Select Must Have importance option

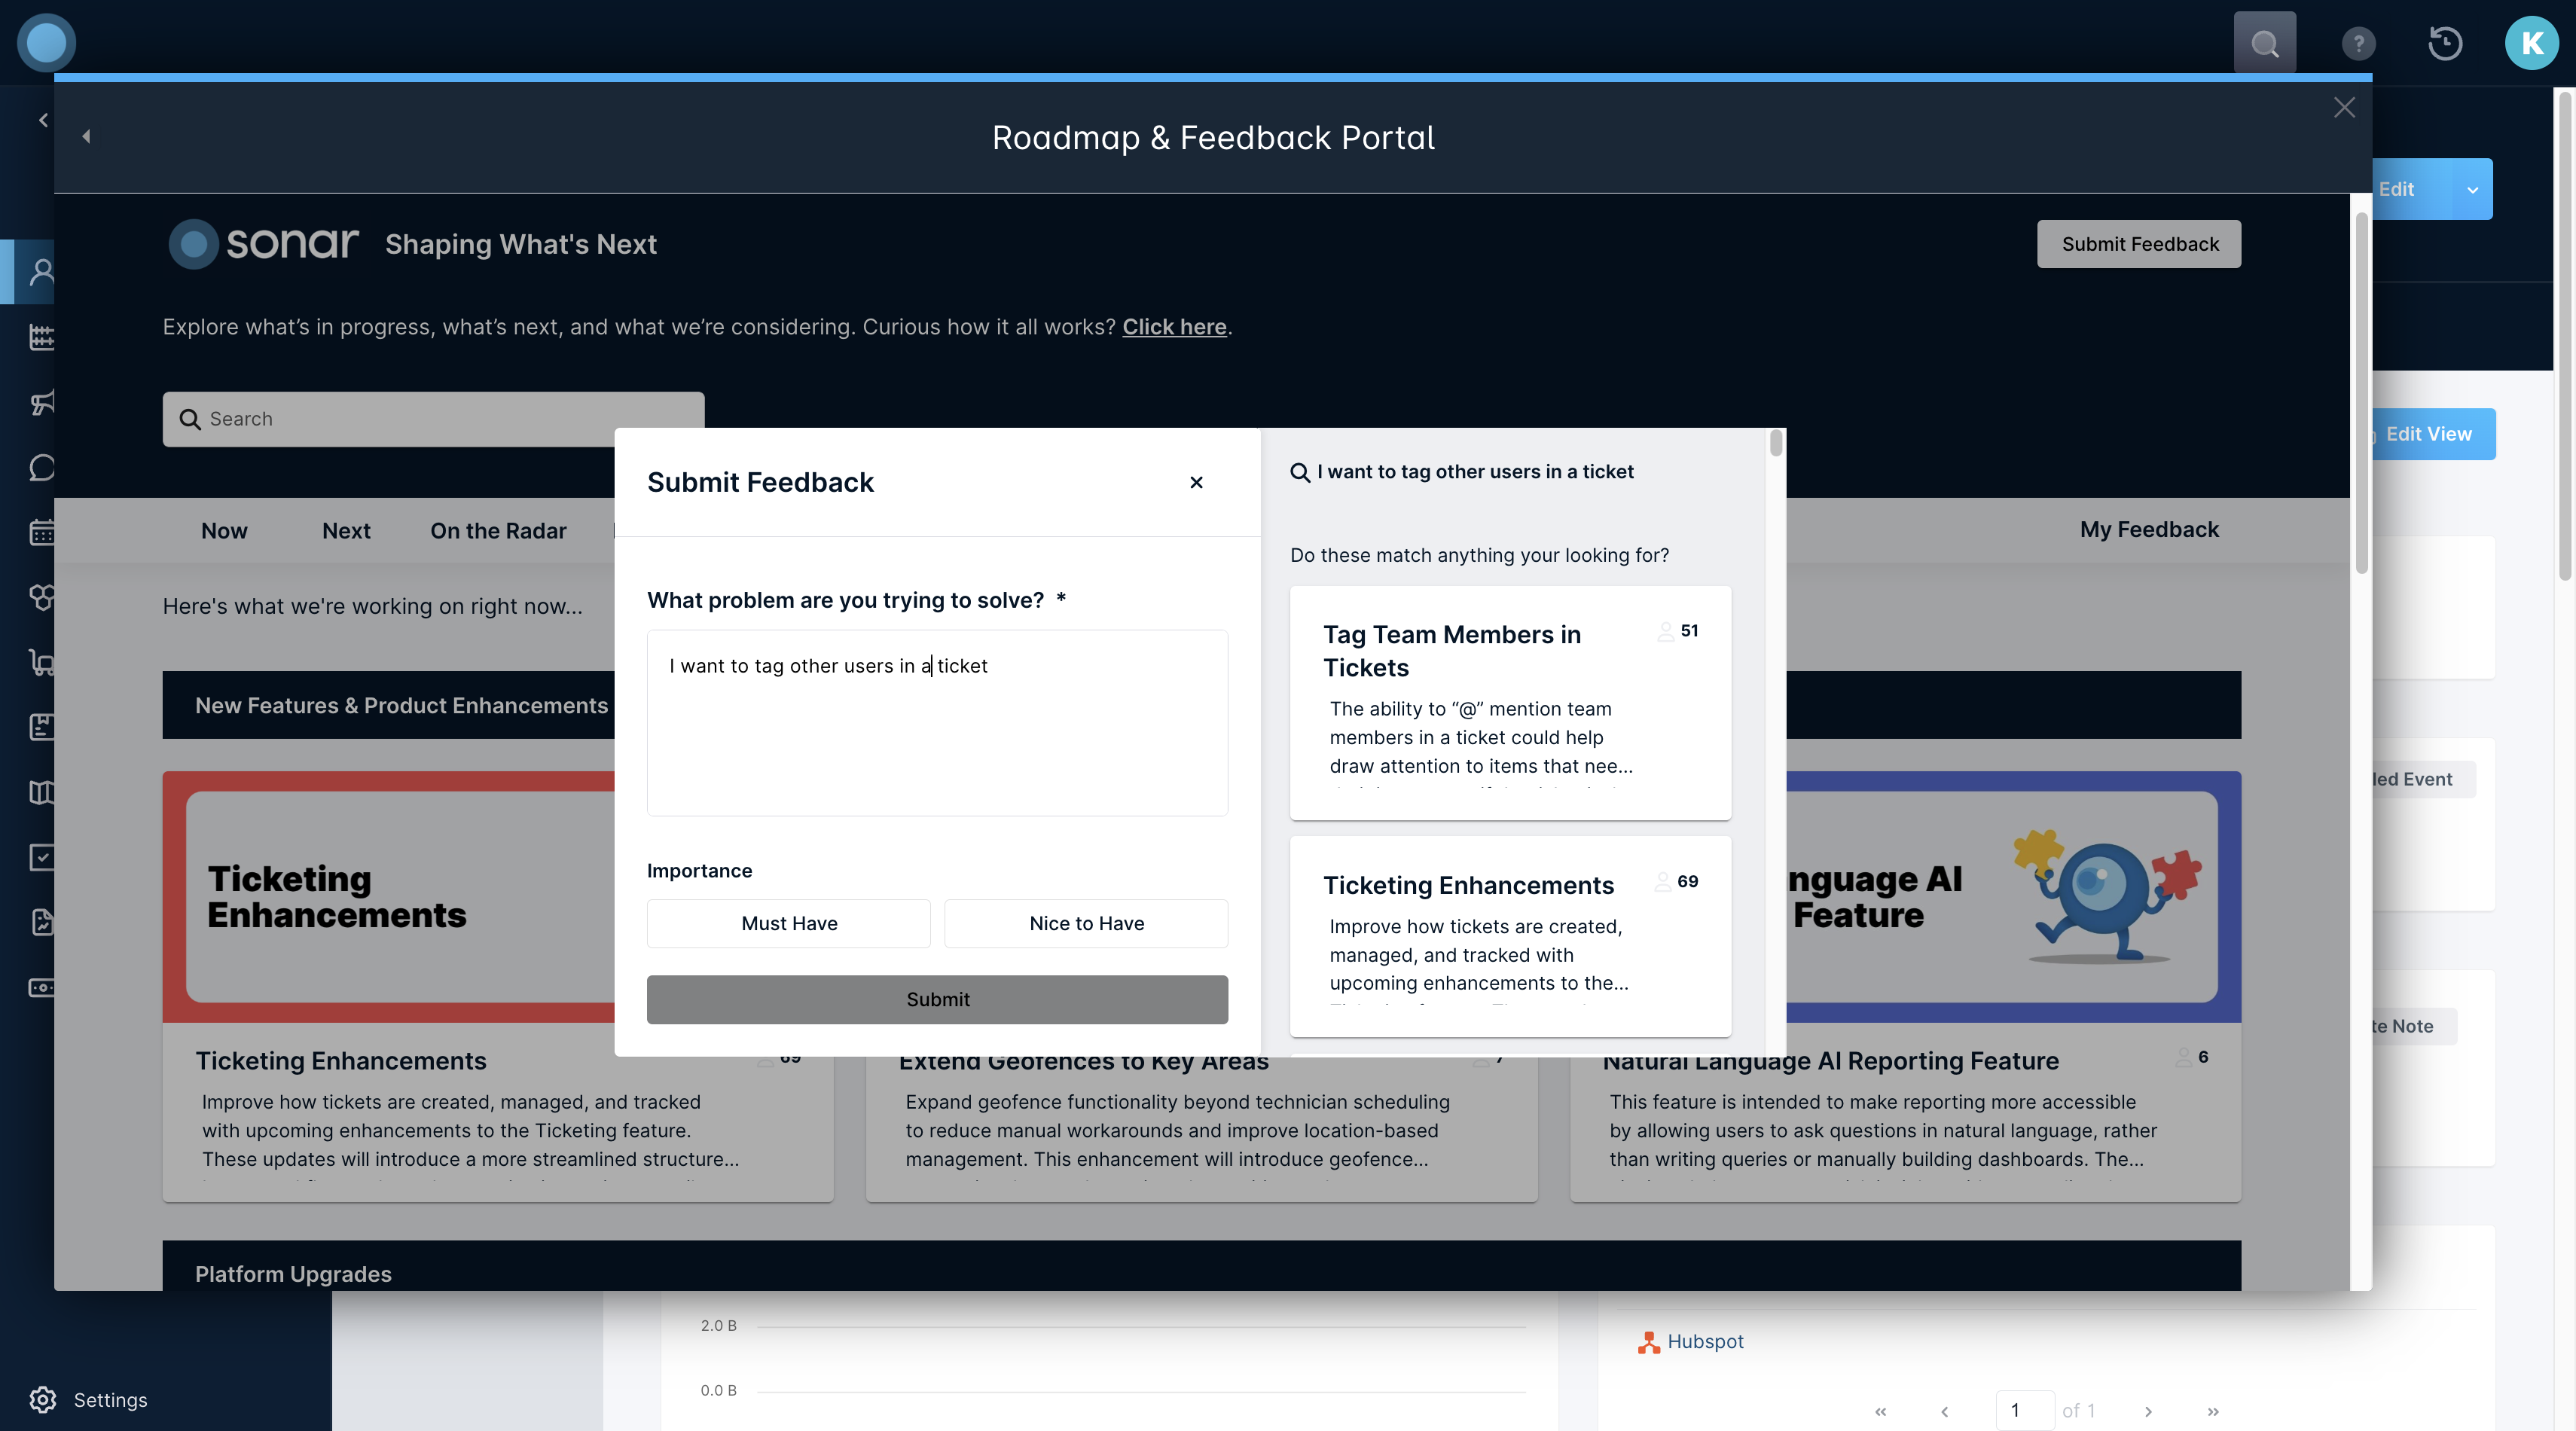coord(788,923)
